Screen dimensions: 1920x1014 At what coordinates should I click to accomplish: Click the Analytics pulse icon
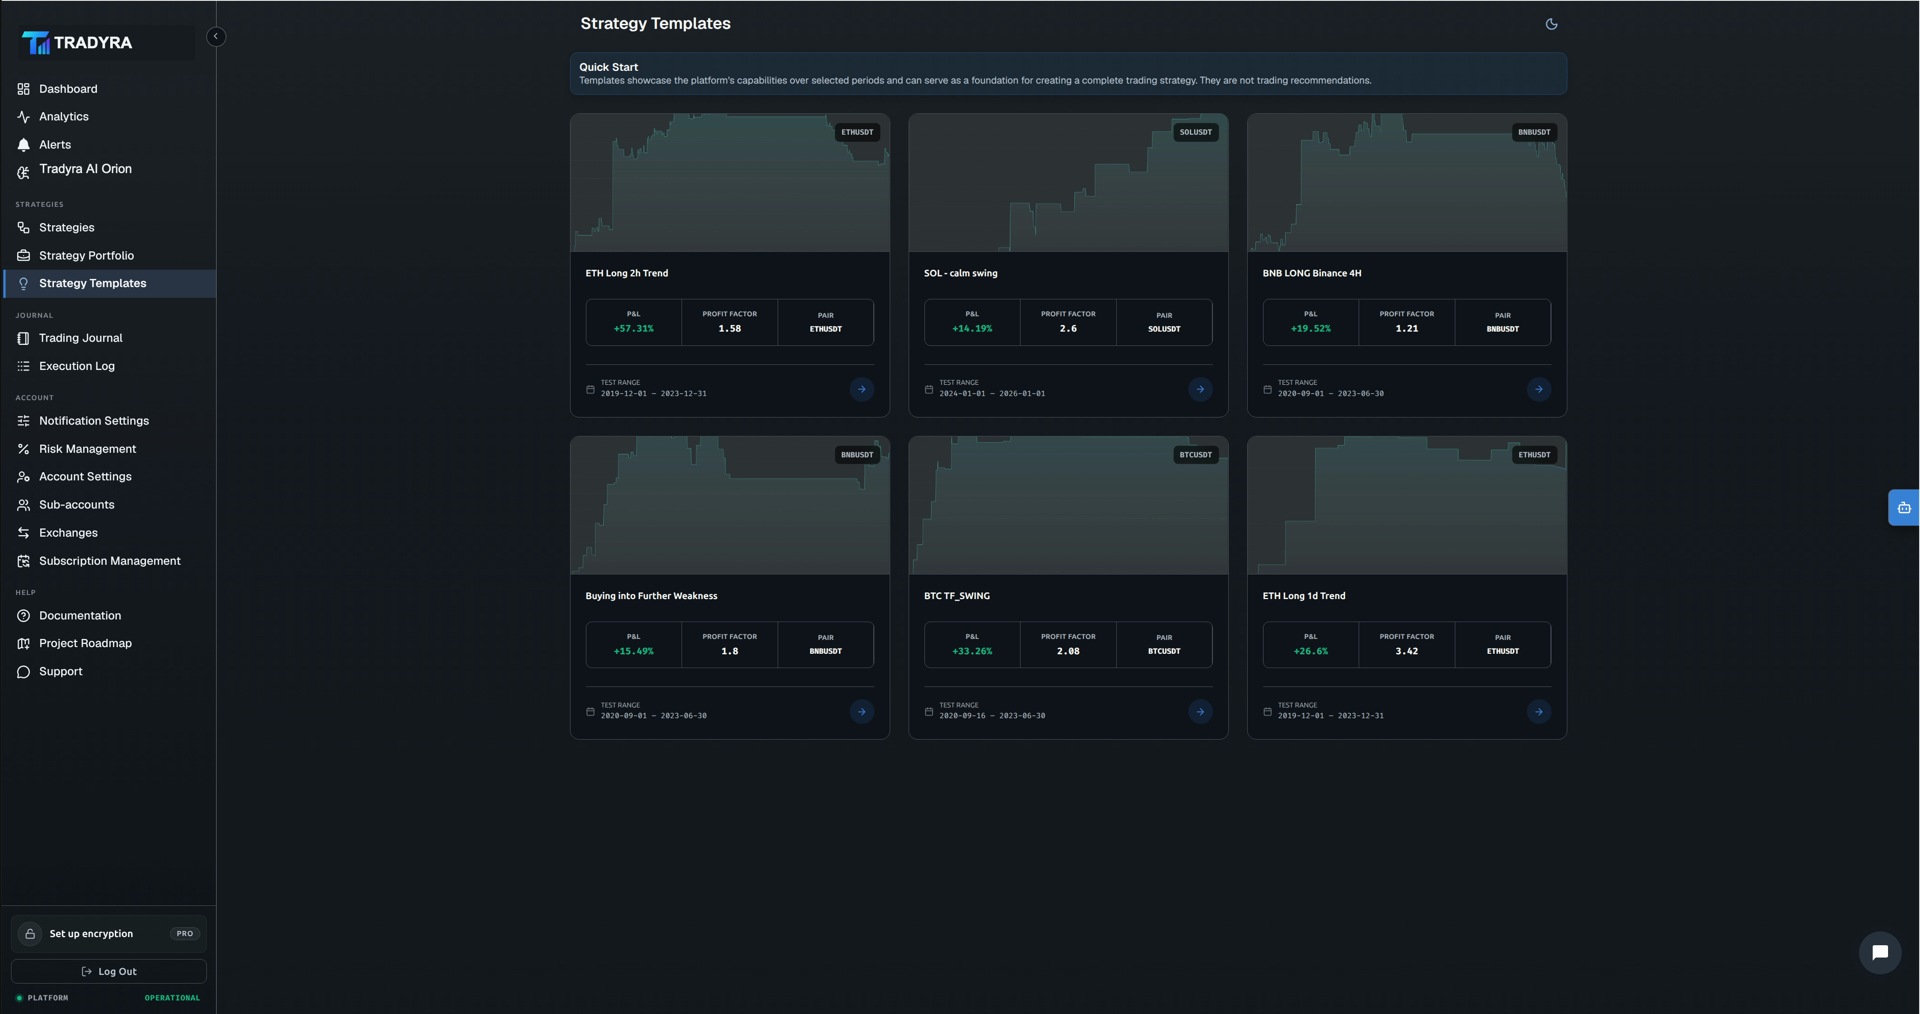23,117
